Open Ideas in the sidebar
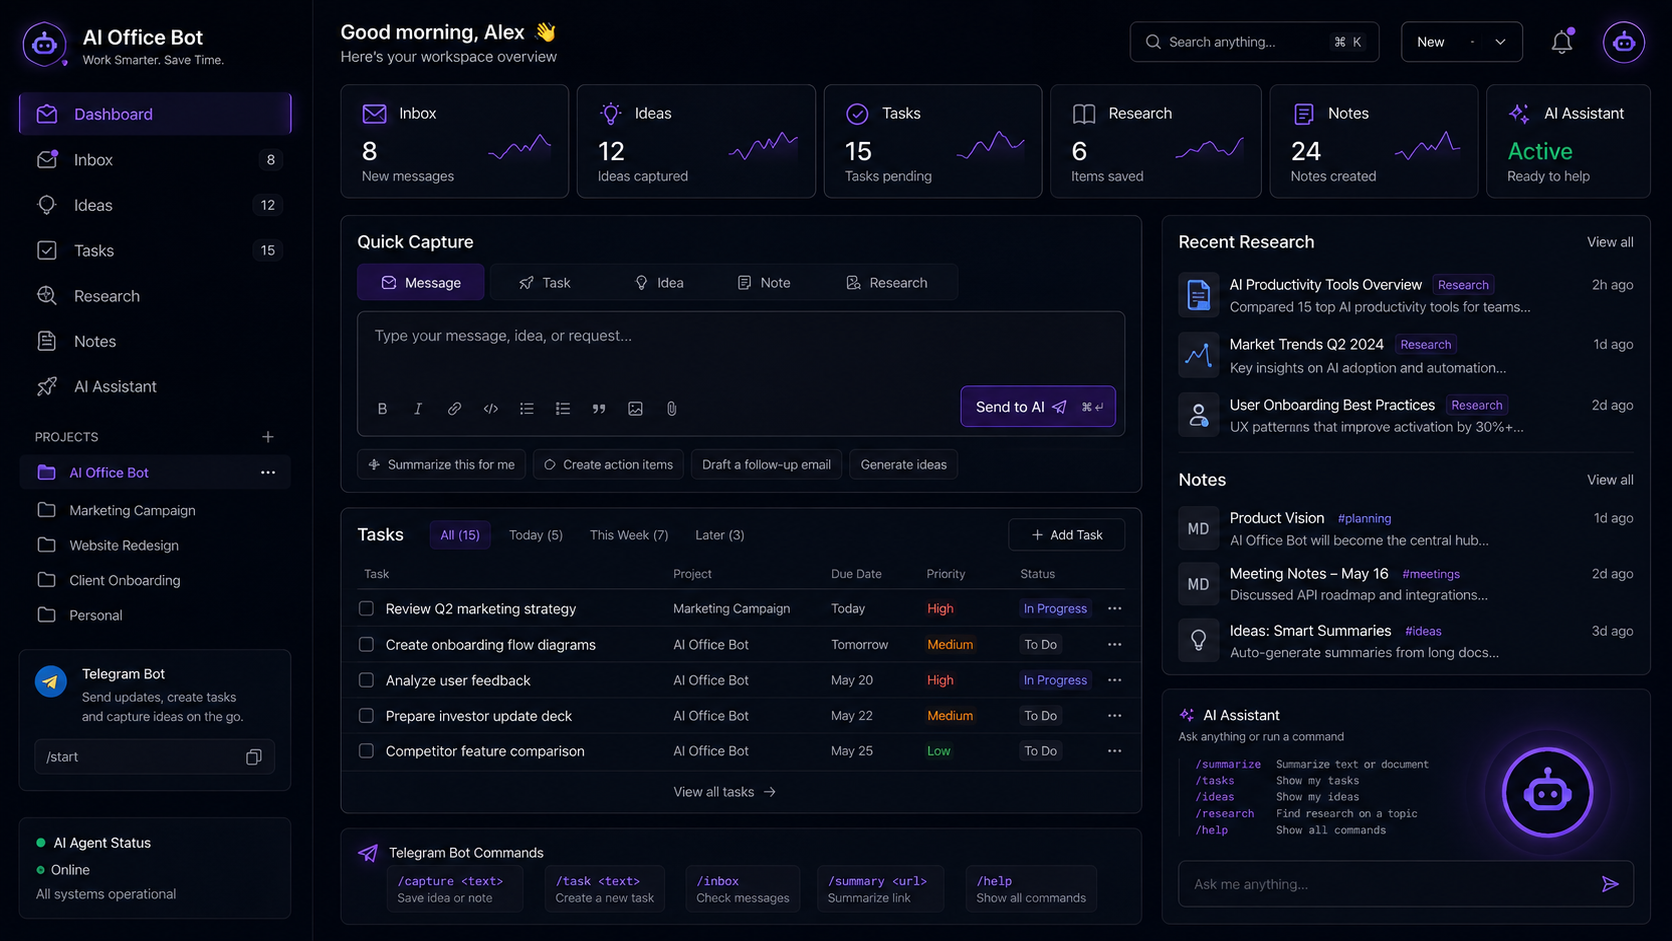Screen dimensions: 1672x941 (x=155, y=205)
